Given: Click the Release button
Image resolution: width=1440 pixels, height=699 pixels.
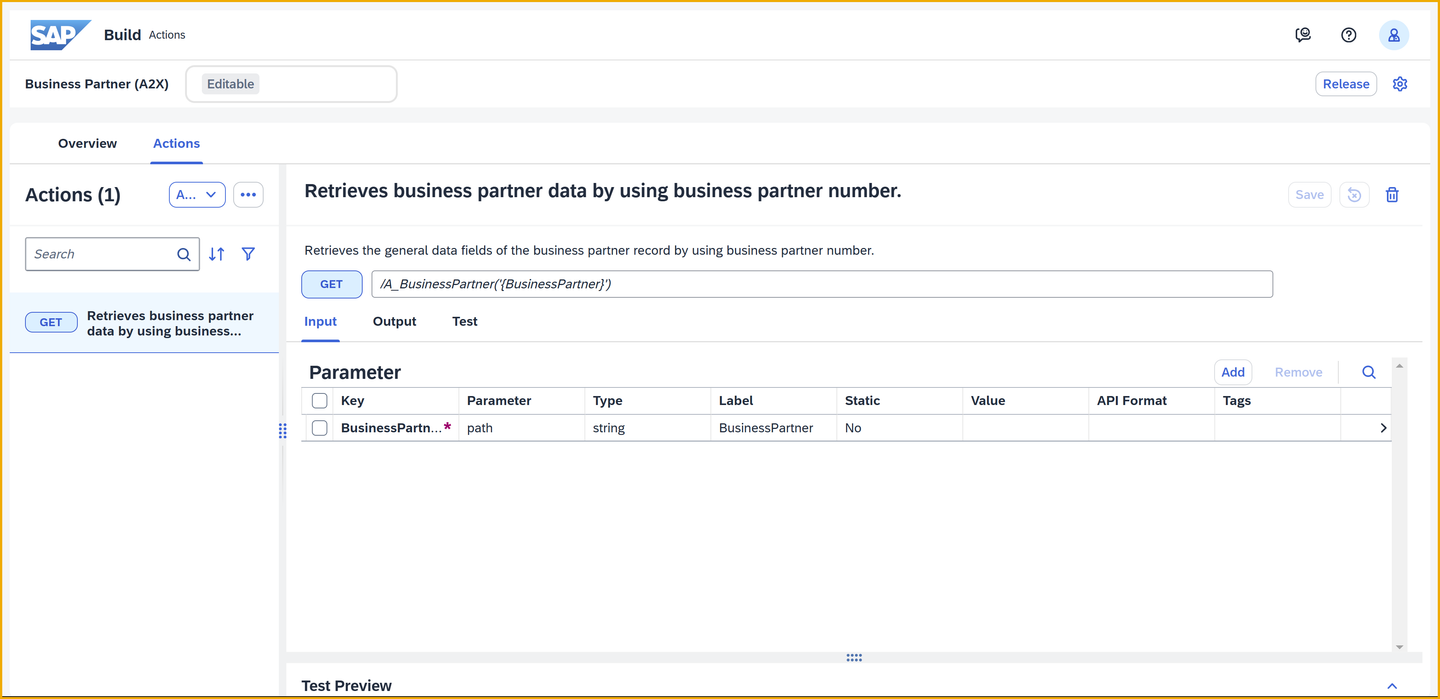Looking at the screenshot, I should click(1346, 84).
